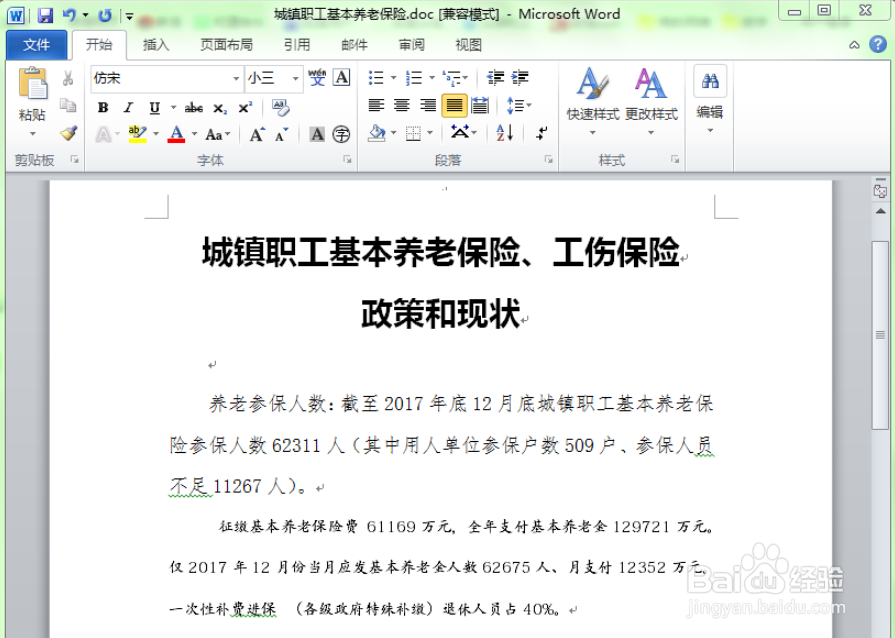
Task: Apply italic formatting
Action: tap(129, 107)
